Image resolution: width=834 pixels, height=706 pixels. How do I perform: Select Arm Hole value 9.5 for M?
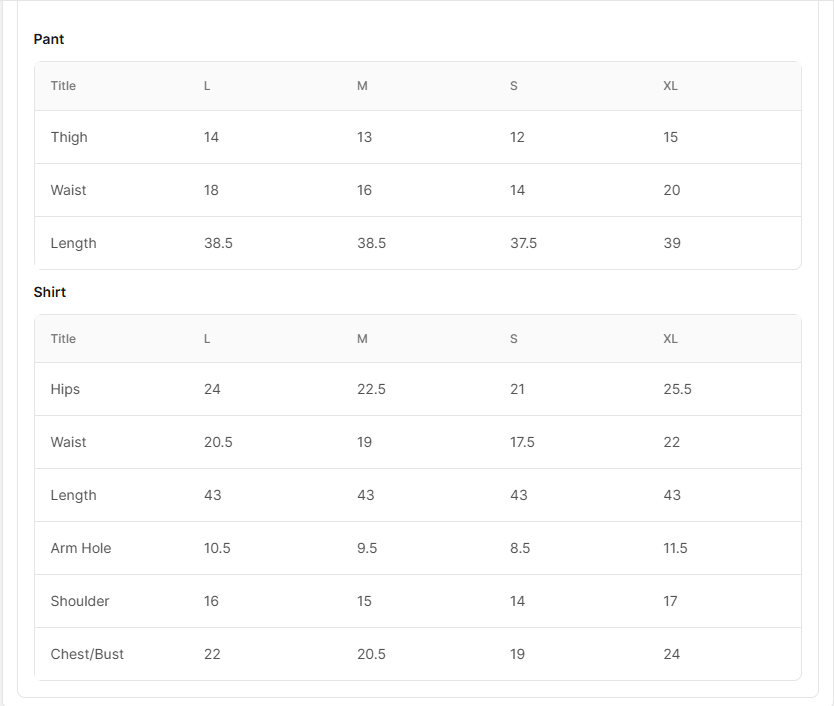[367, 548]
